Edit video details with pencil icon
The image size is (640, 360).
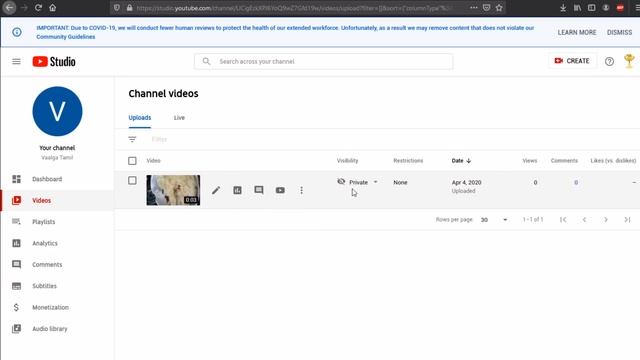[x=216, y=190]
